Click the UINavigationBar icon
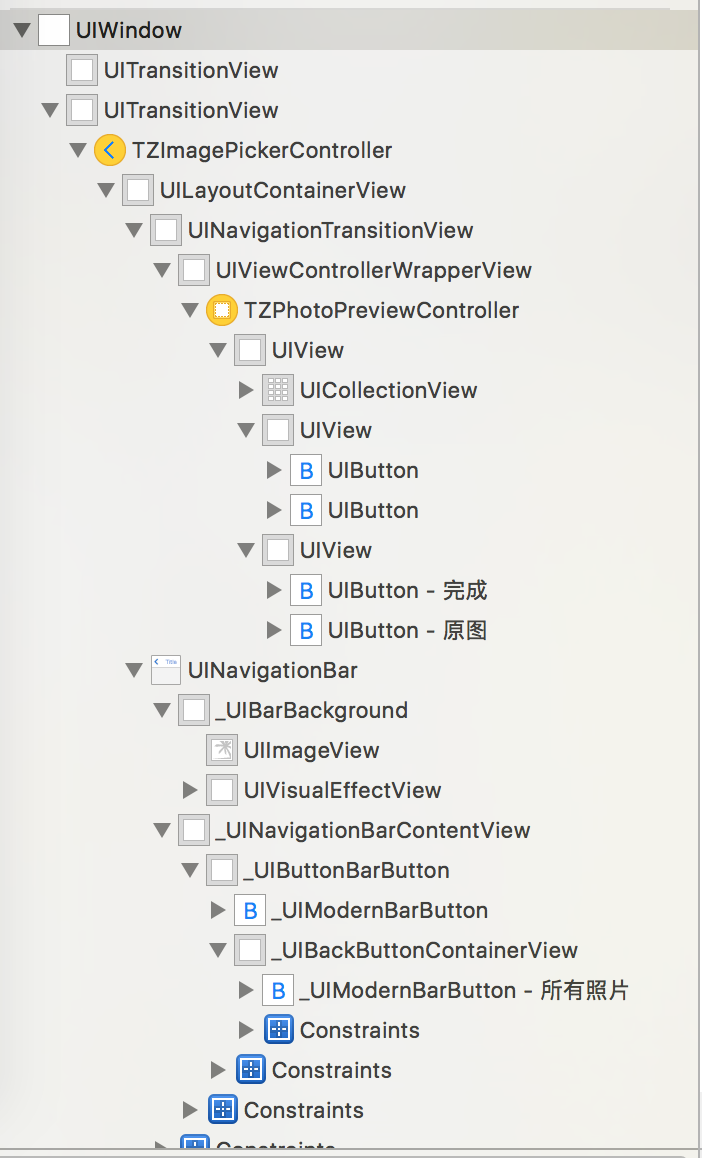 [165, 670]
